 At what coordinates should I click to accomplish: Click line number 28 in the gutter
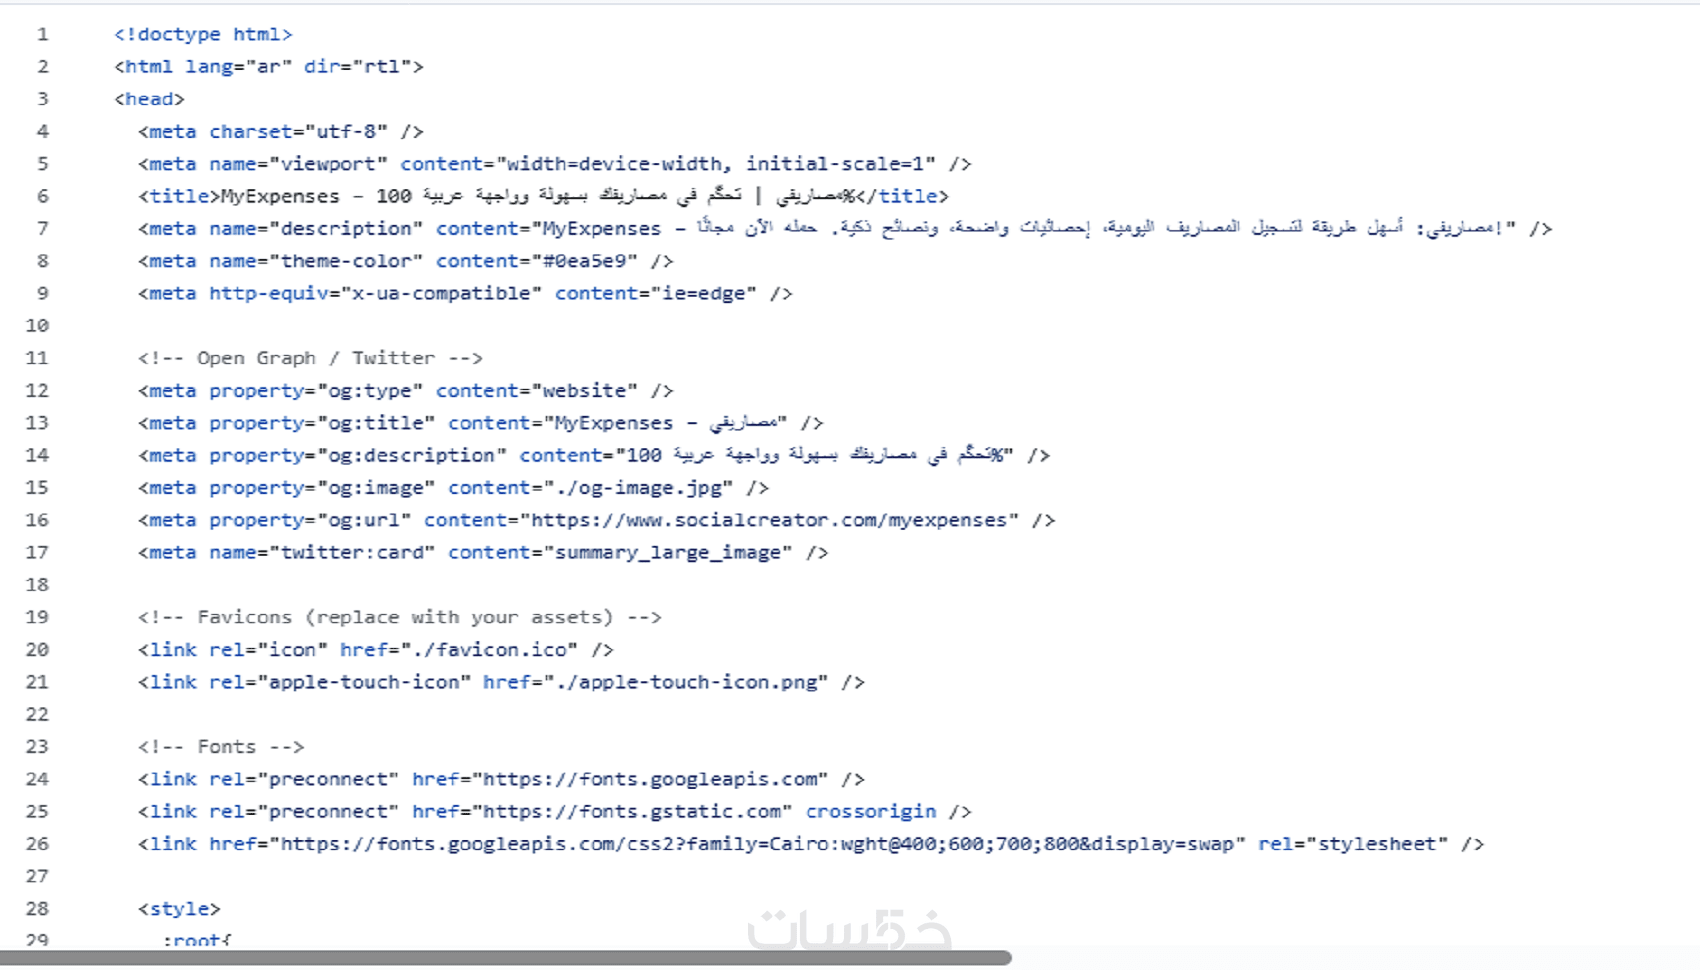[37, 908]
